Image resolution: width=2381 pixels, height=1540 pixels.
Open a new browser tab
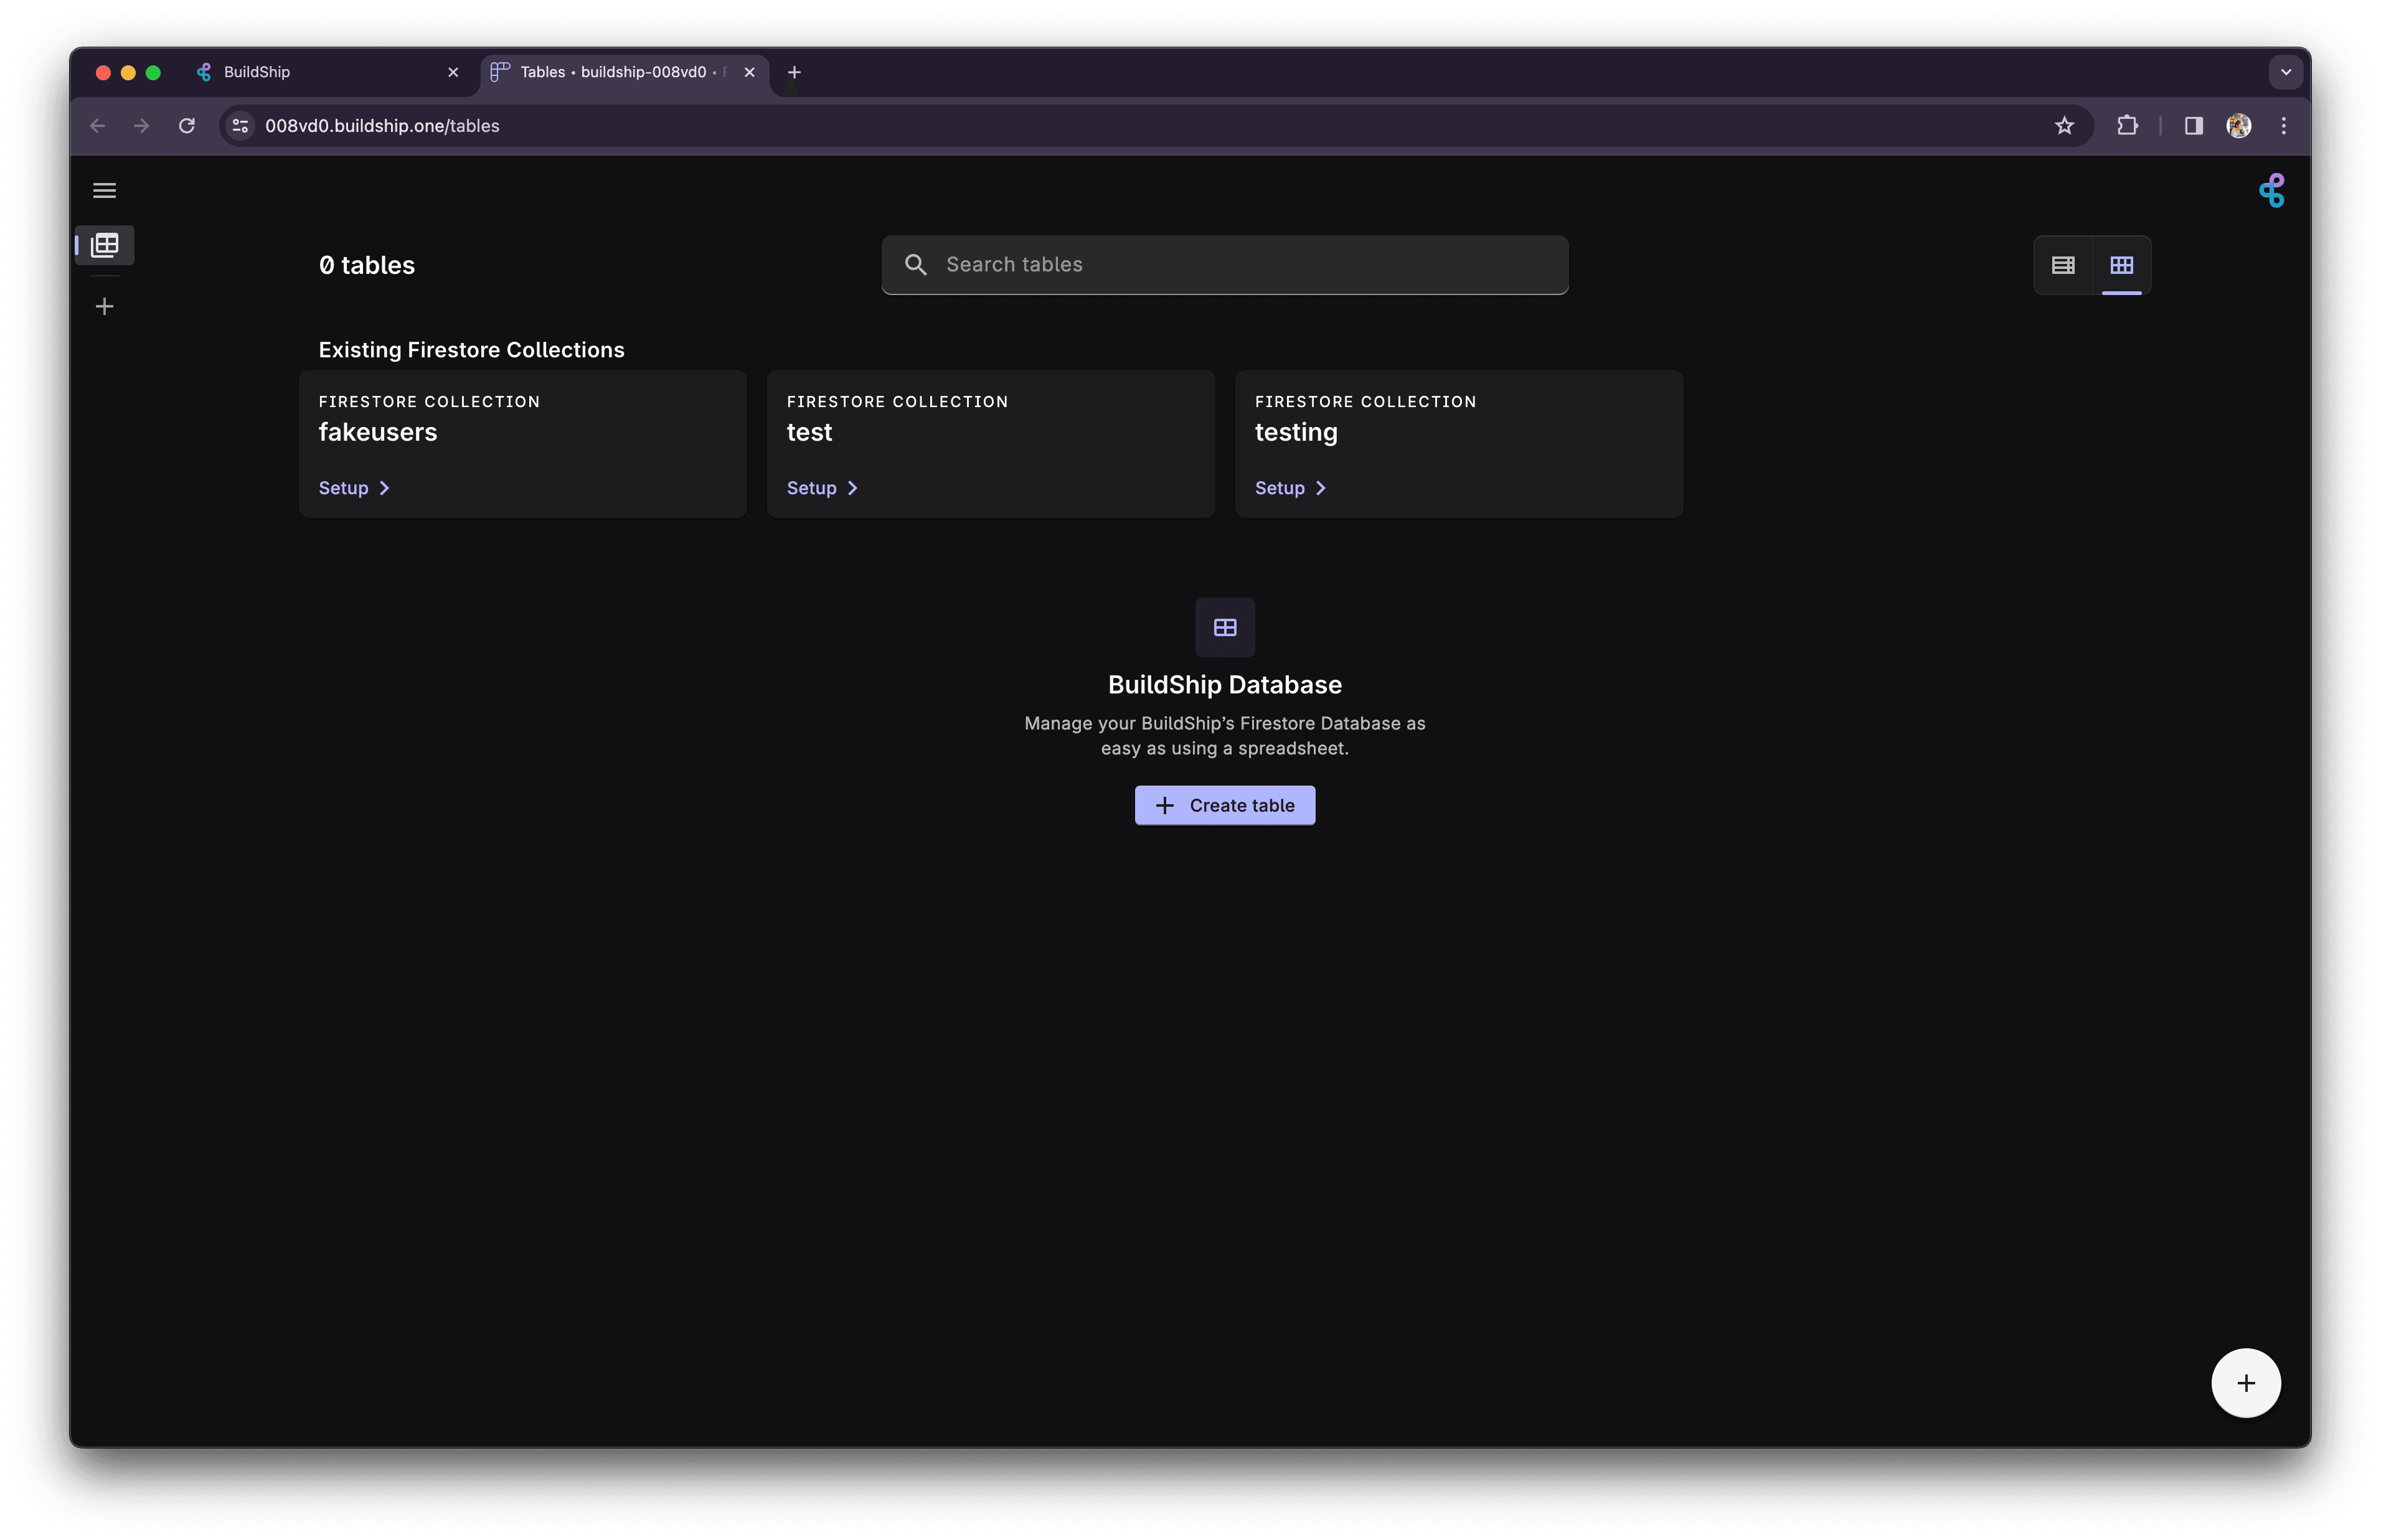(794, 72)
